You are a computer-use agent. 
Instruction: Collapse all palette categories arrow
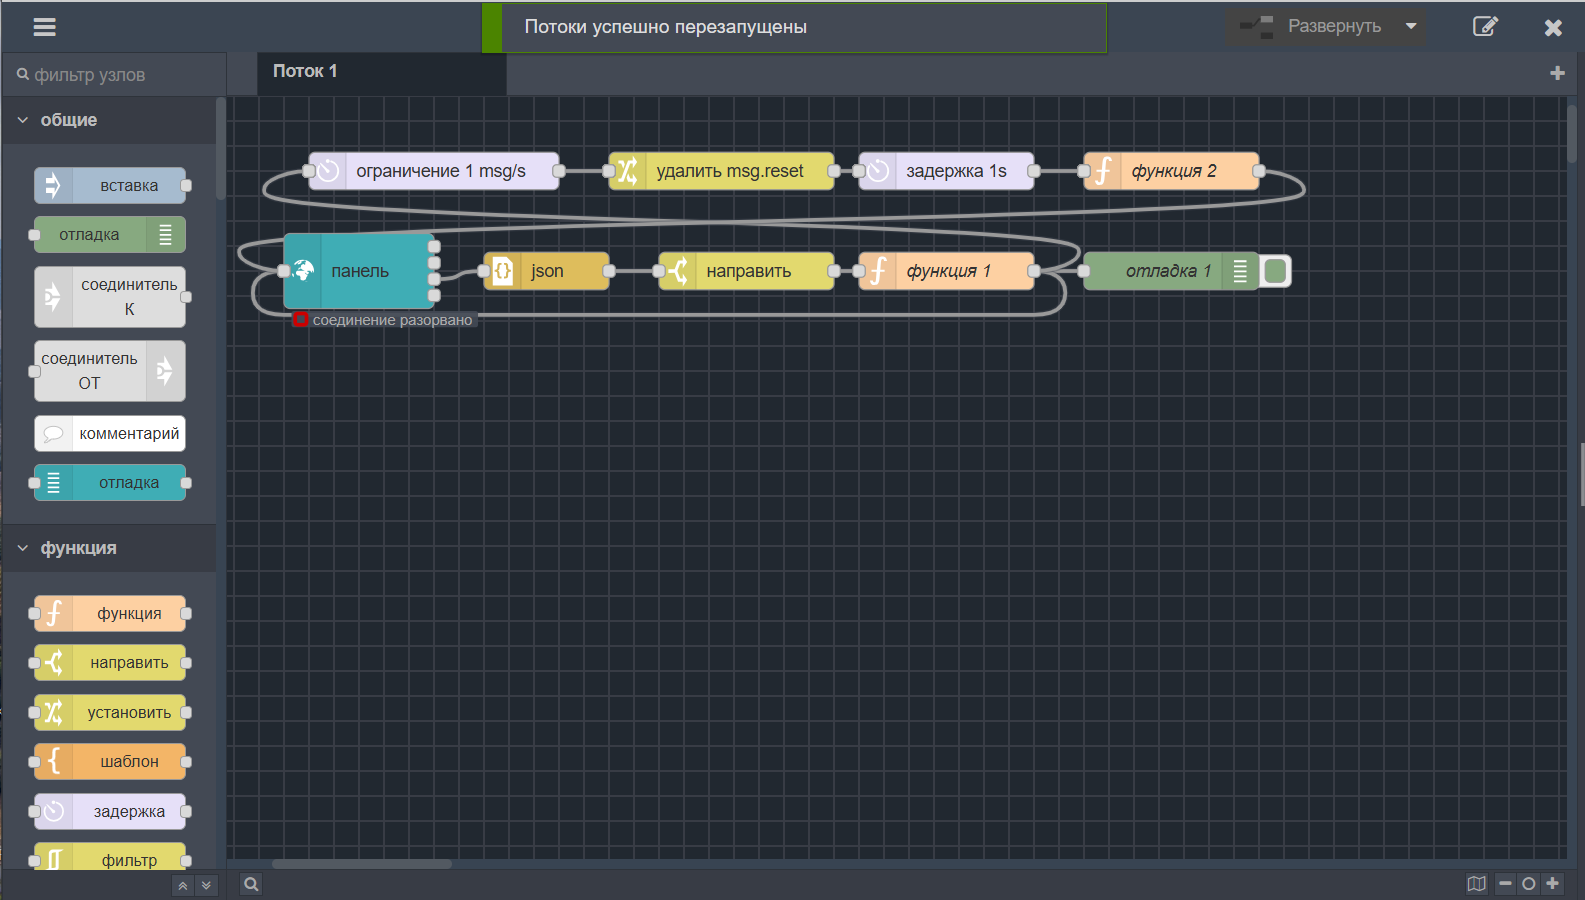point(183,886)
